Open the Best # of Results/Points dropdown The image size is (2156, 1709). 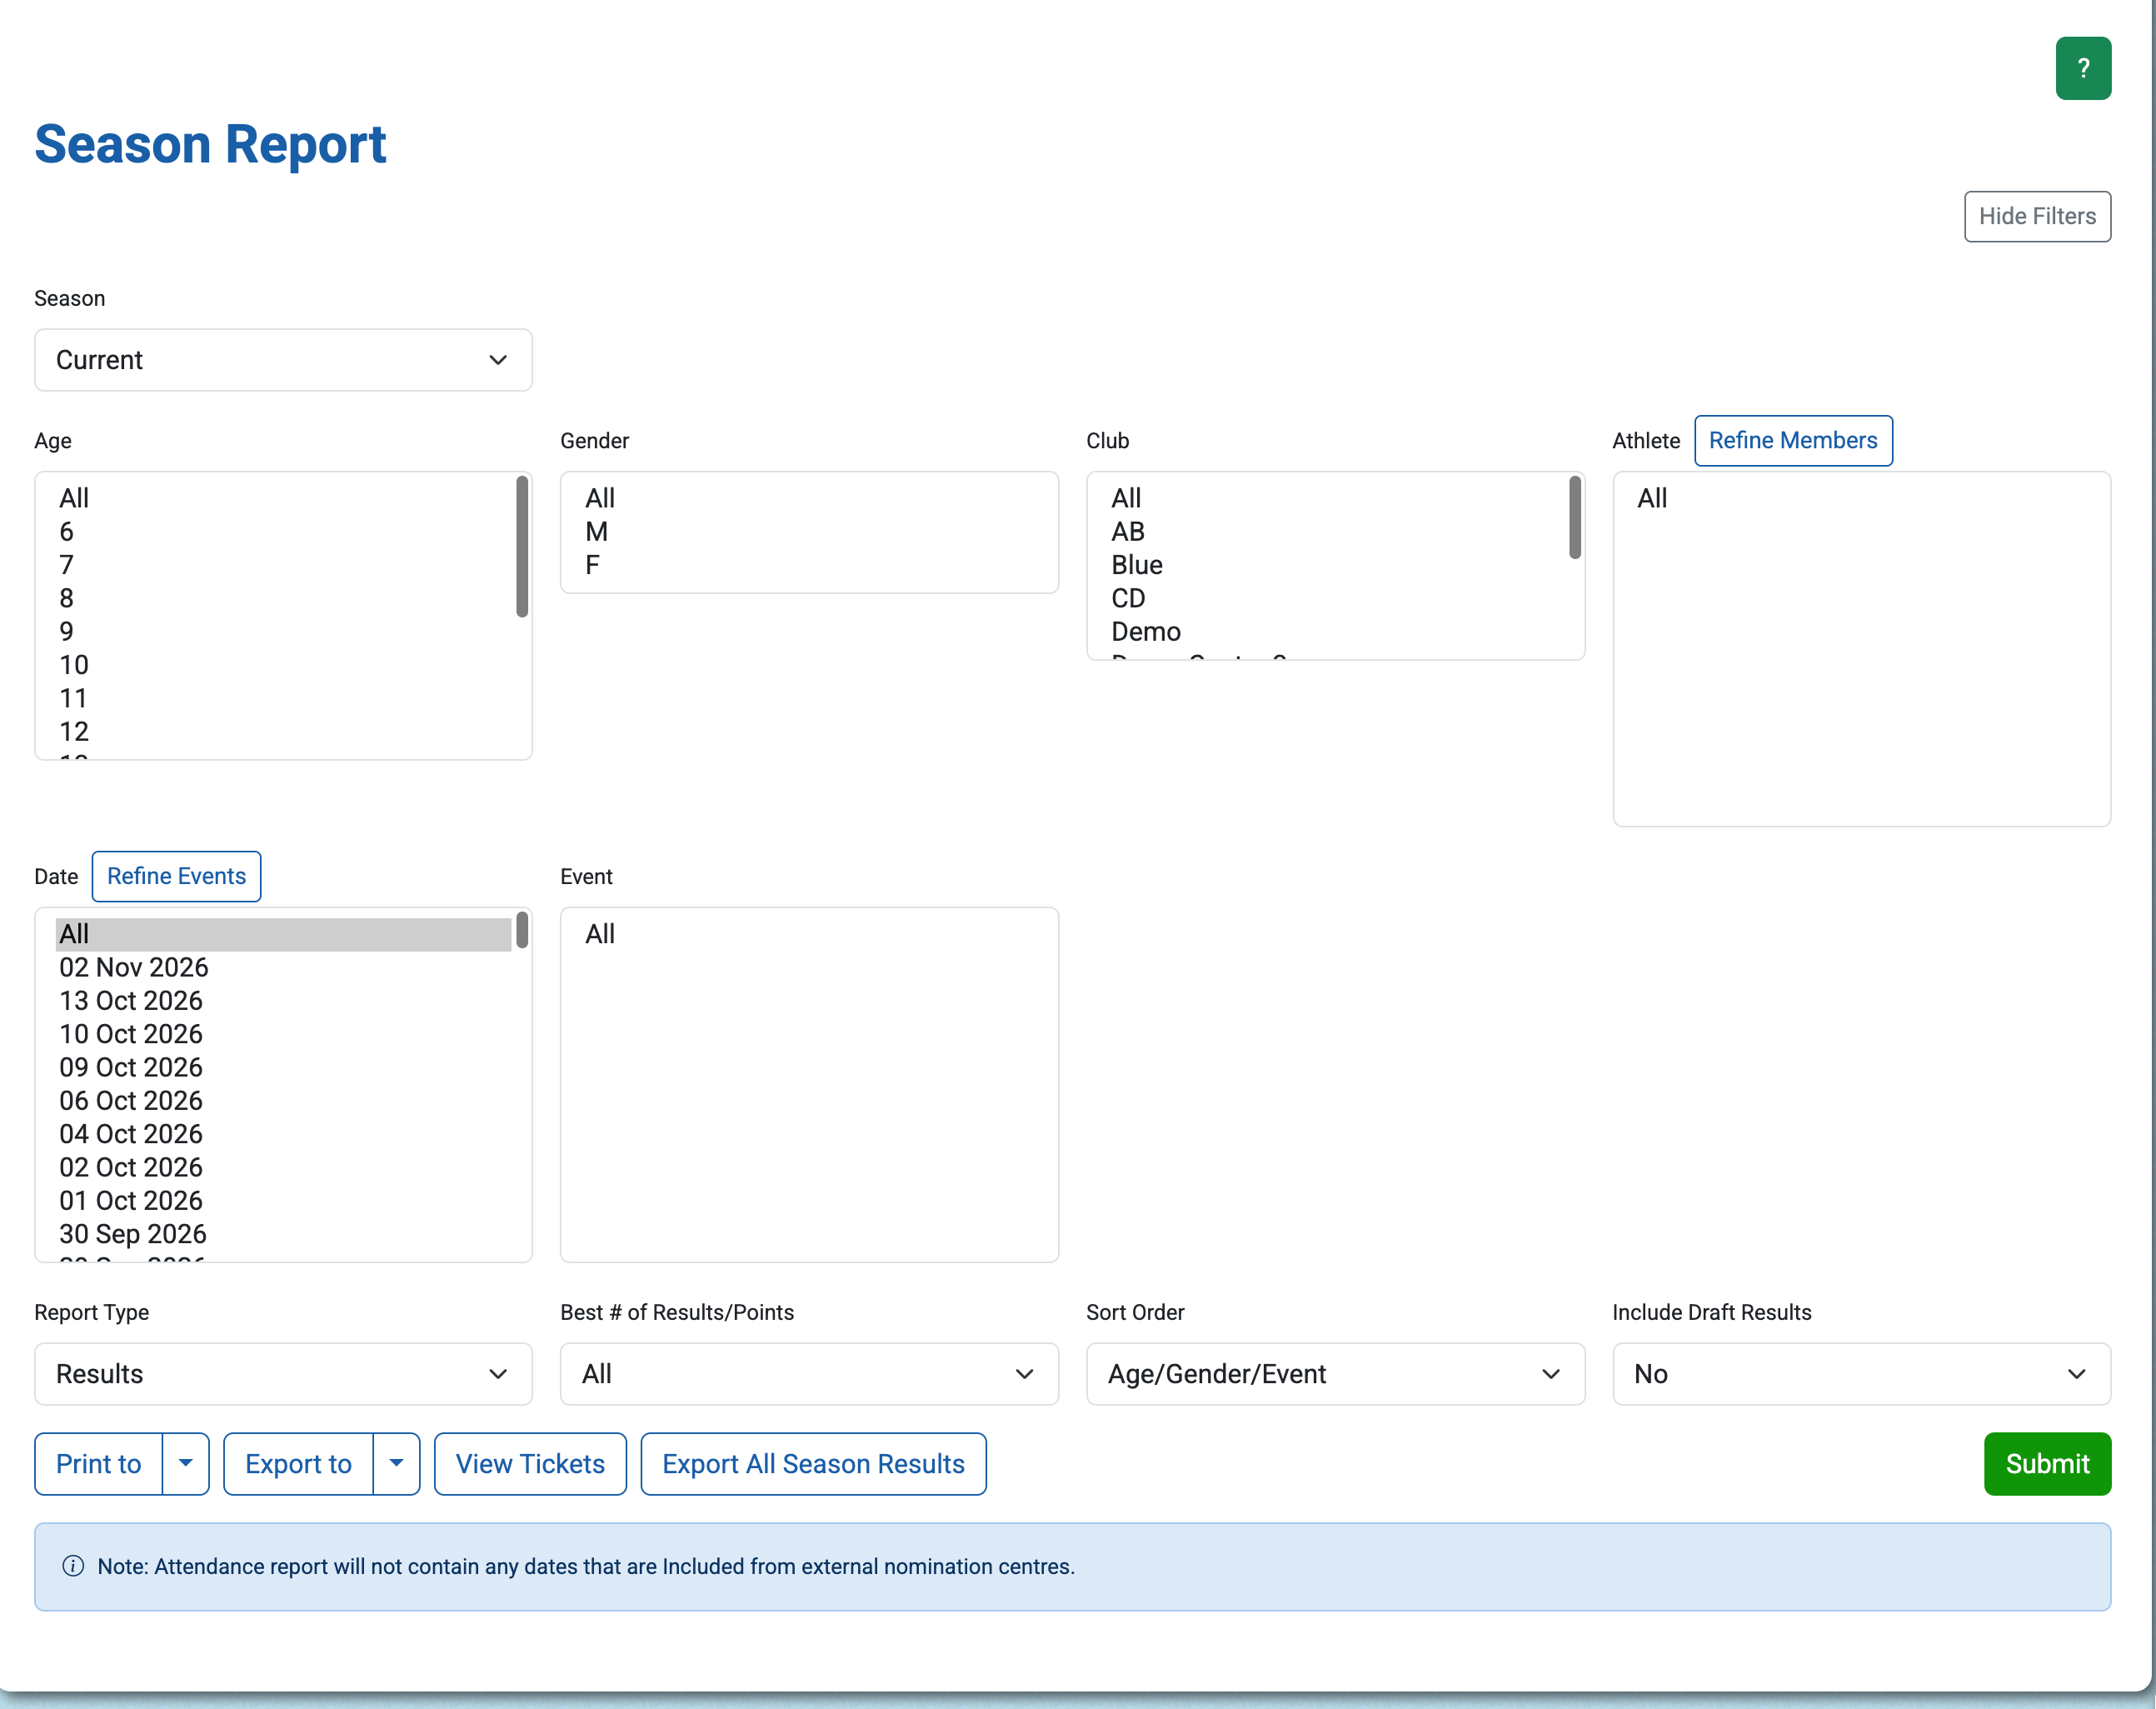[809, 1374]
